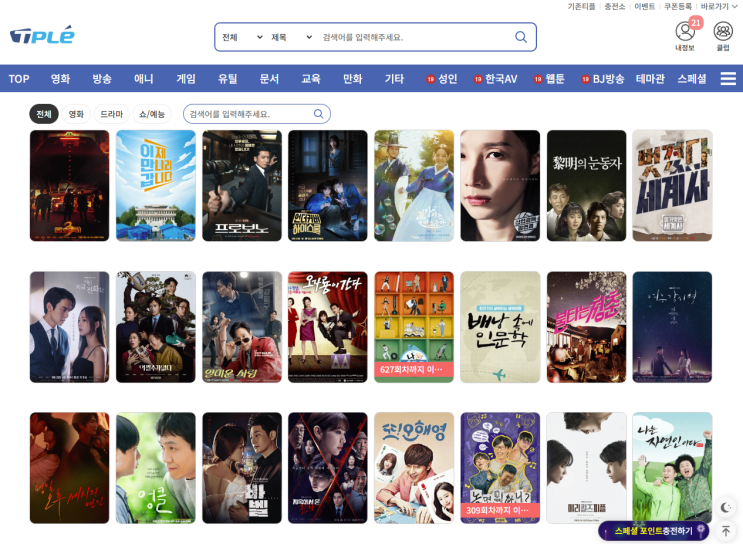743x544 pixels.
Task: Open the 이제 만나러 갑니다 poster
Action: coord(155,186)
